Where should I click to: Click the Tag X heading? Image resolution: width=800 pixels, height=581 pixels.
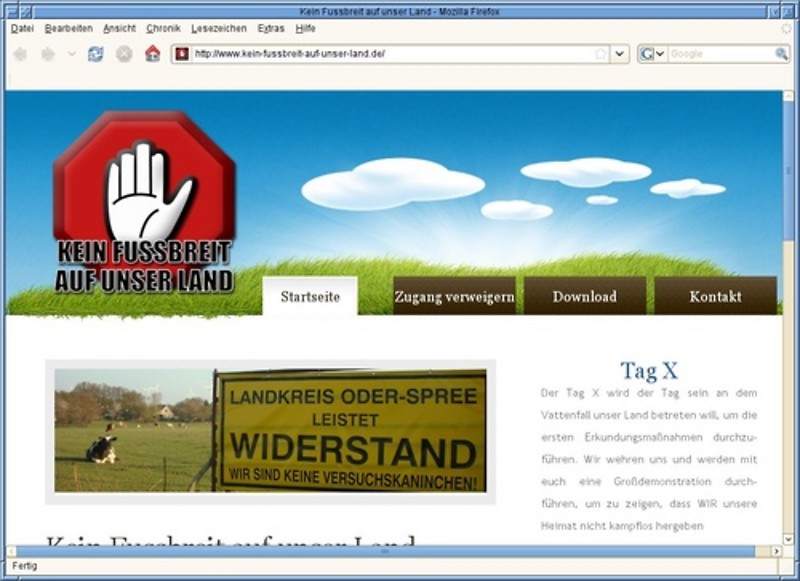649,371
